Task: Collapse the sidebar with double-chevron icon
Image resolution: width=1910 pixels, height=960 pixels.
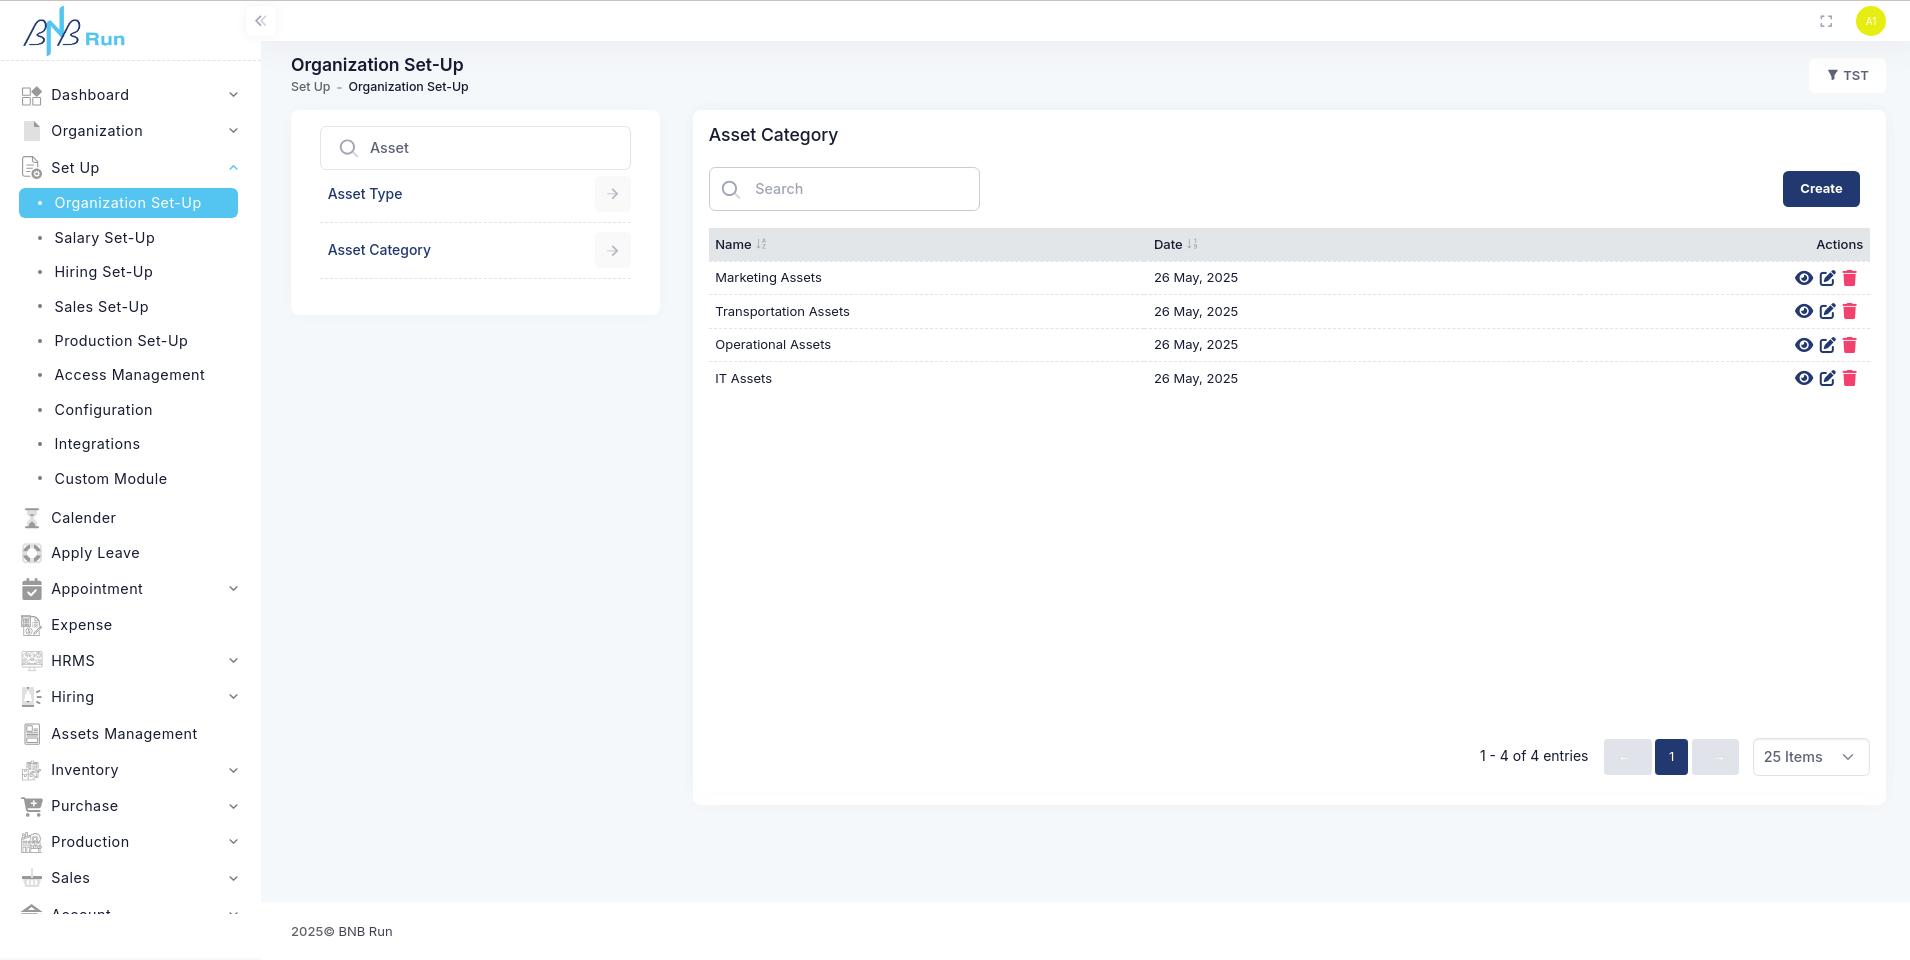Action: [260, 21]
